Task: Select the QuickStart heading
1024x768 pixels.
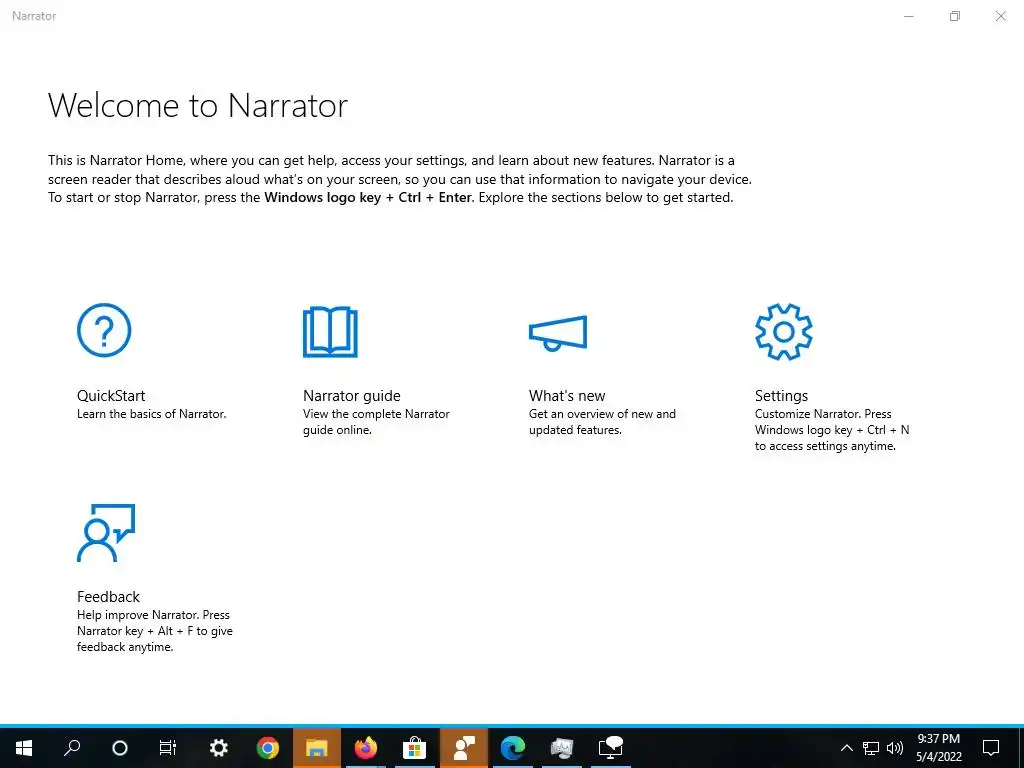Action: coord(111,396)
